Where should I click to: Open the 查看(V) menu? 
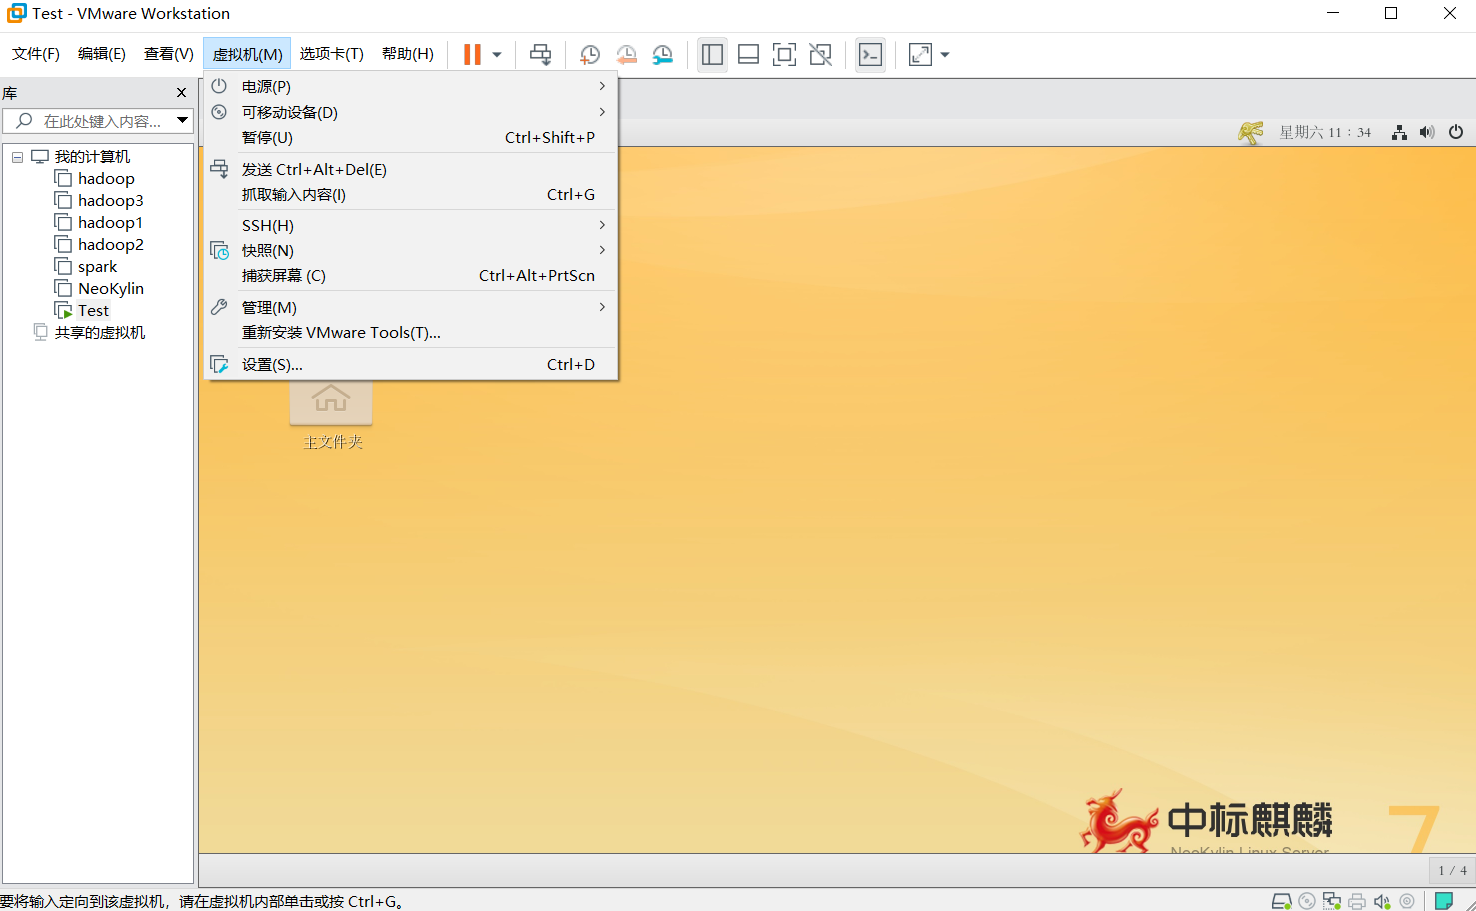point(168,54)
